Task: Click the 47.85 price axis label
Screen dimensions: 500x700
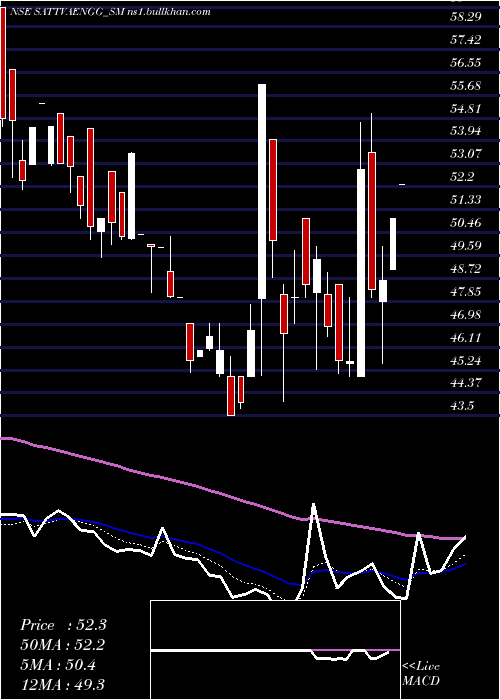Action: (x=466, y=292)
